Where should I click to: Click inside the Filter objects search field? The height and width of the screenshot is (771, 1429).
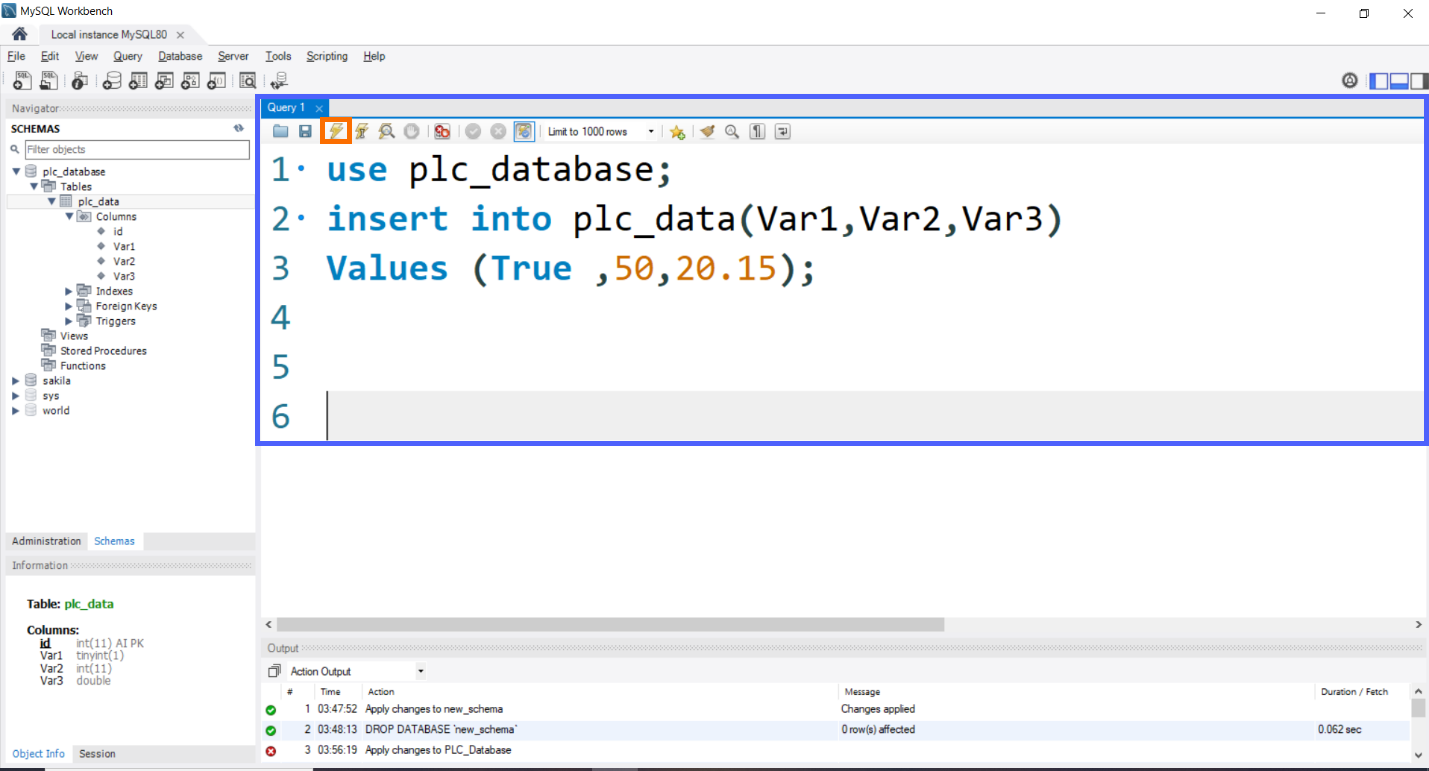(x=137, y=149)
